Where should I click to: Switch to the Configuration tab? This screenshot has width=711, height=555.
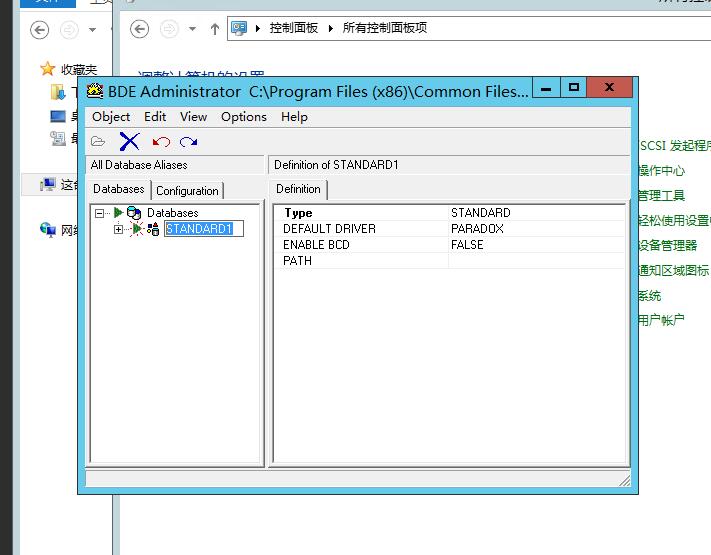pyautogui.click(x=187, y=190)
